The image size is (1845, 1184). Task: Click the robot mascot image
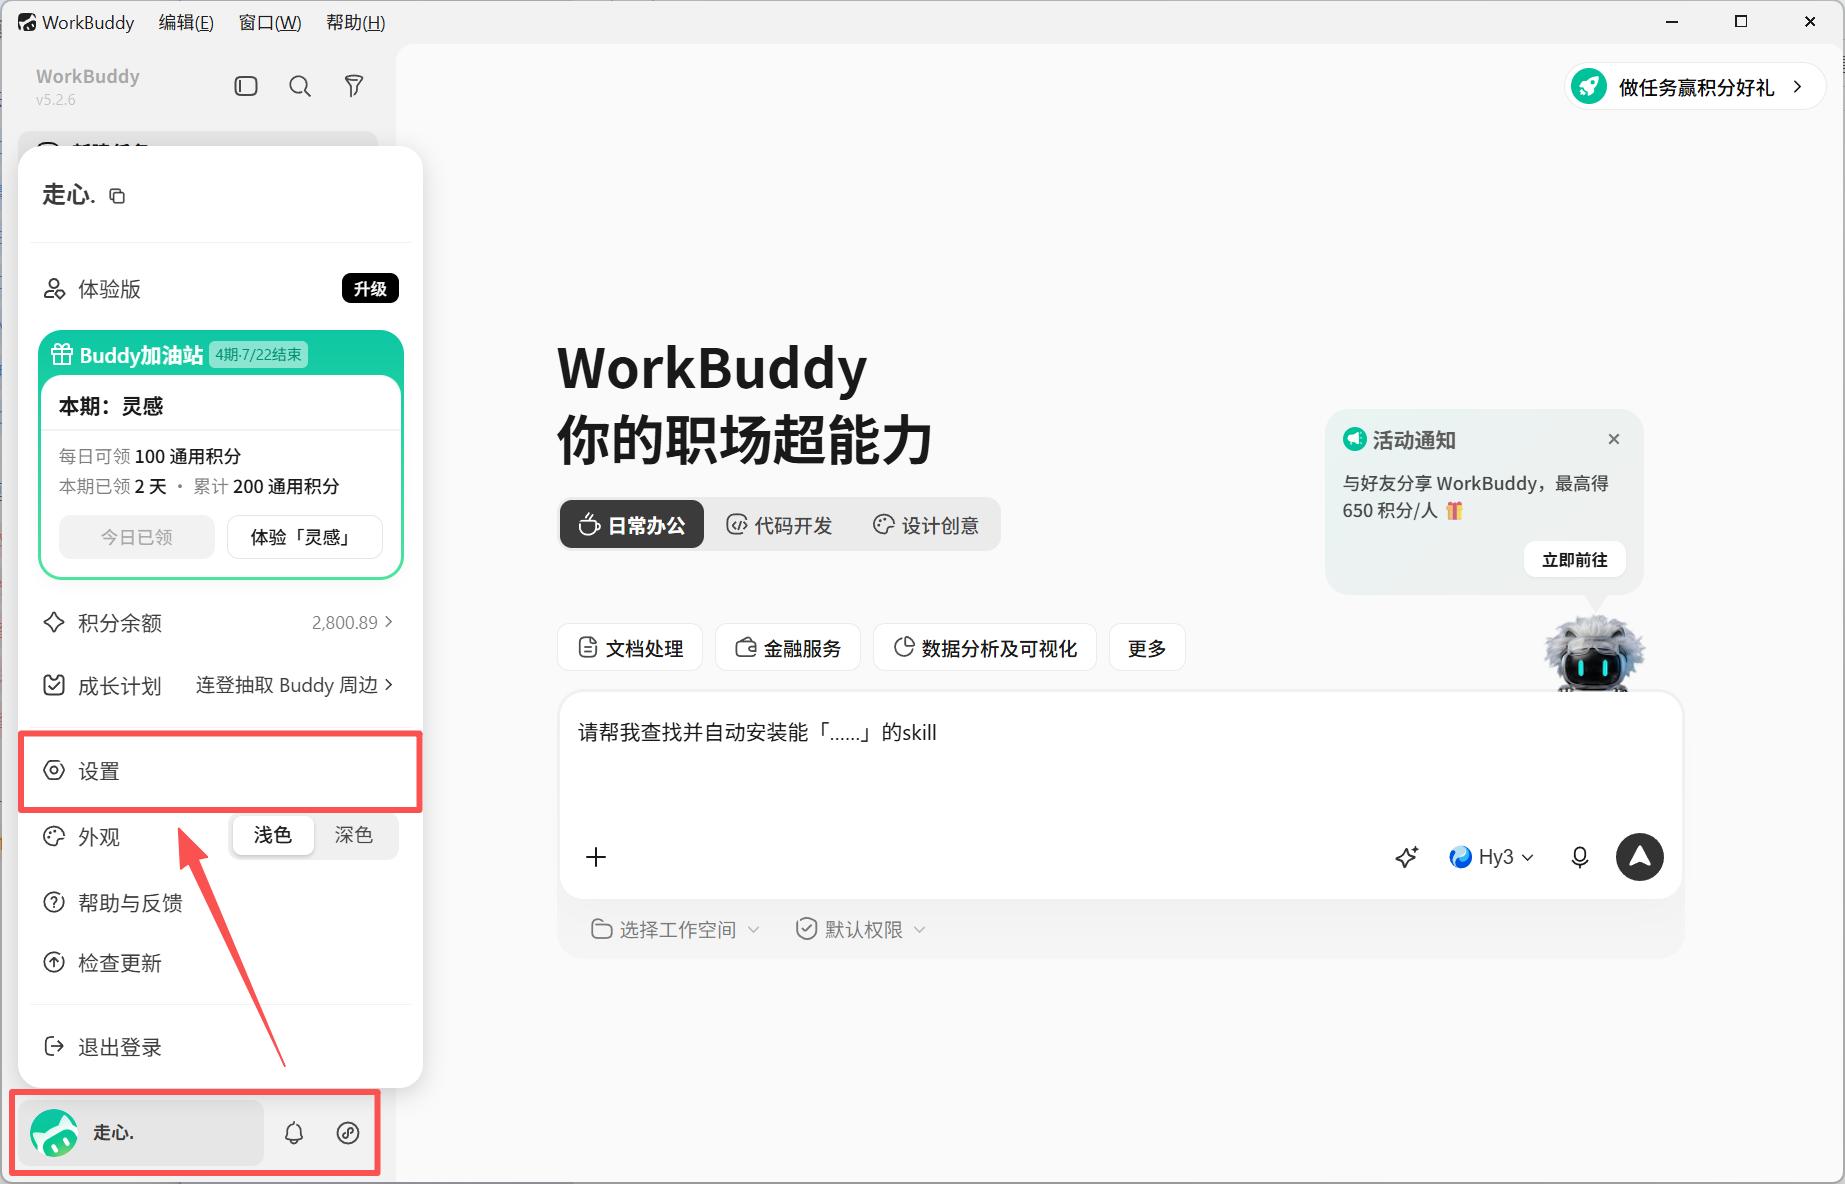pyautogui.click(x=1594, y=653)
